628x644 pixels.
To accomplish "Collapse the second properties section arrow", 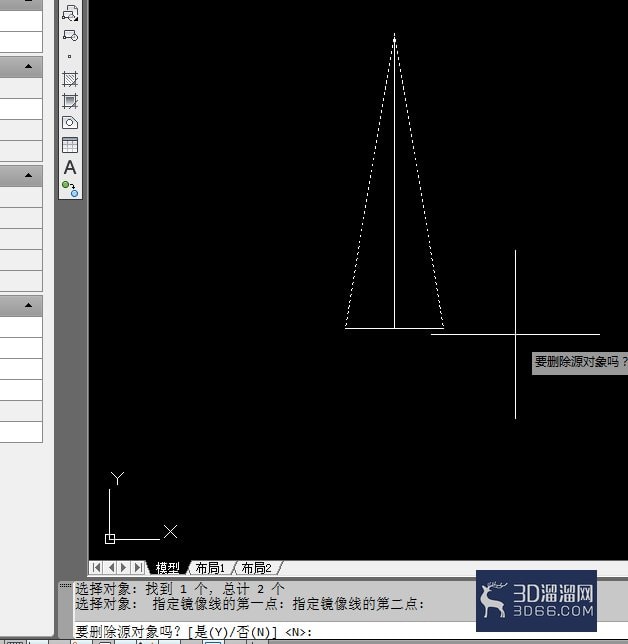I will 28,175.
